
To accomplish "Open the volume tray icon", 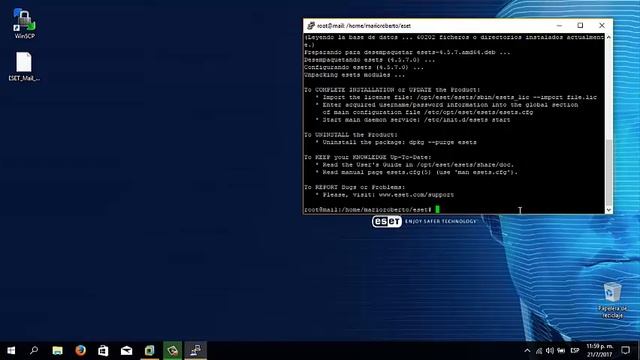I will pos(550,351).
